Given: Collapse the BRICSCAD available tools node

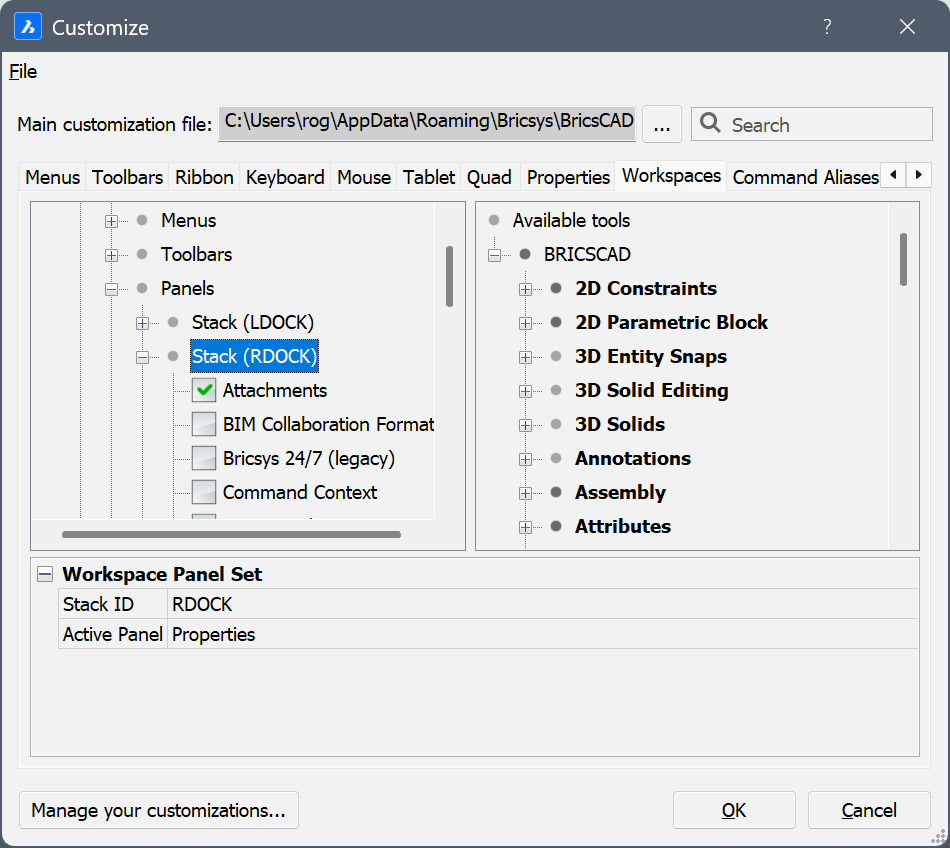Looking at the screenshot, I should [494, 255].
